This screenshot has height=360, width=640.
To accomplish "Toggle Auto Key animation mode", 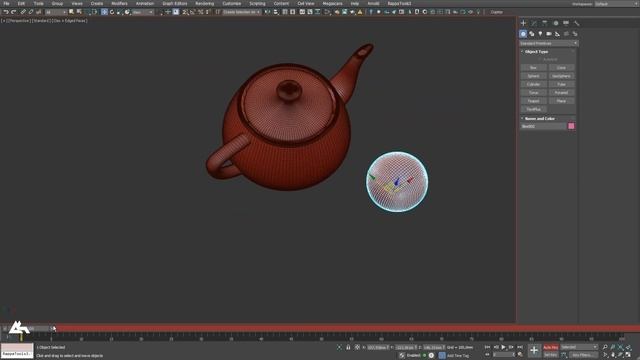I will coord(551,347).
